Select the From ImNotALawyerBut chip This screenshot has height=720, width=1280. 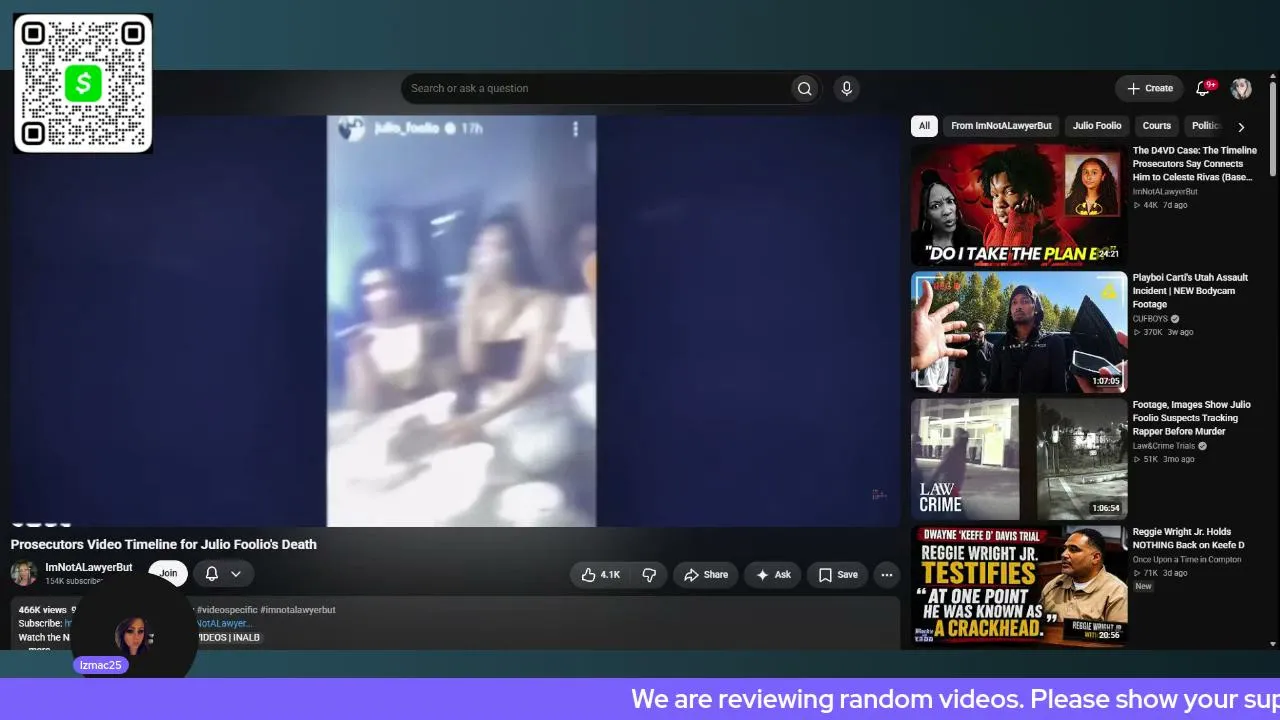point(1001,126)
